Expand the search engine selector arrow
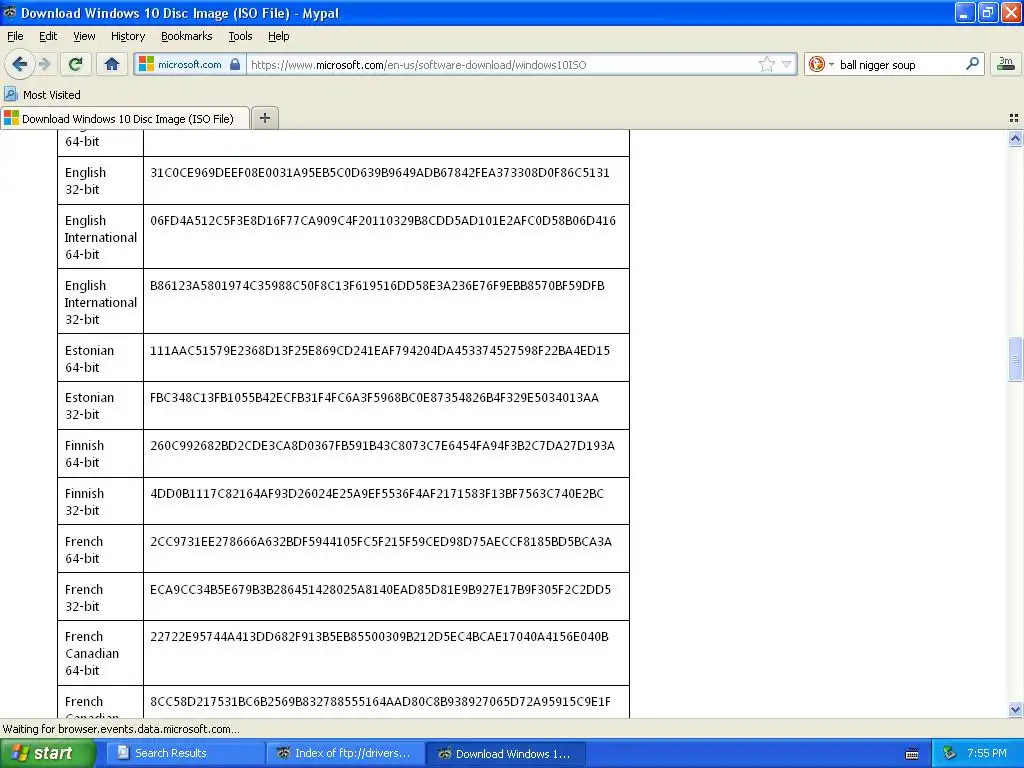Screen dimensions: 1024x768 831,64
